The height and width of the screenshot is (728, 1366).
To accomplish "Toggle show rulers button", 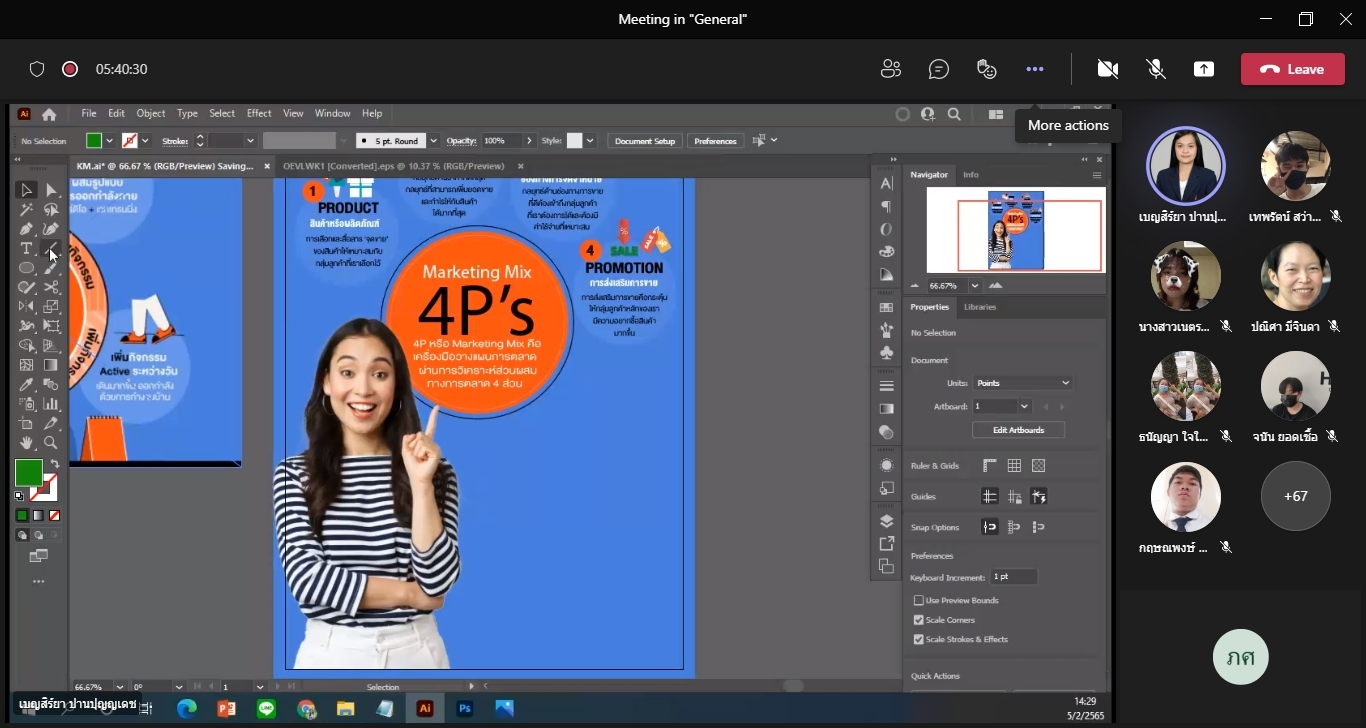I will coord(990,466).
